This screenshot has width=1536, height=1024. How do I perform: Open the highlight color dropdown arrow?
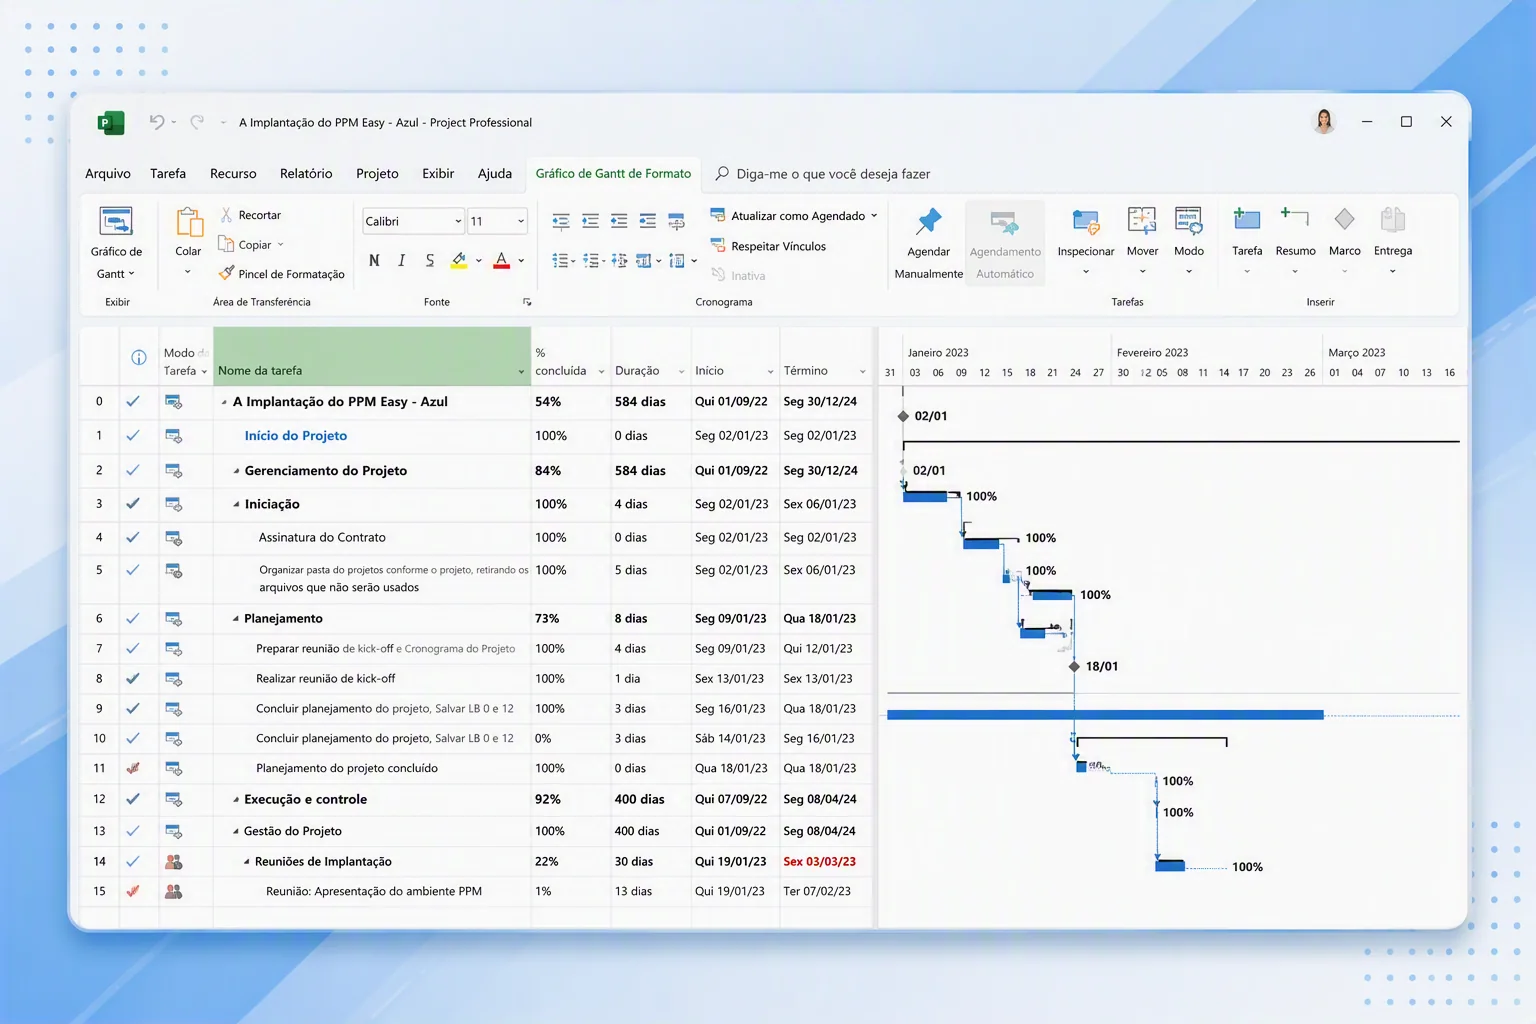coord(479,261)
